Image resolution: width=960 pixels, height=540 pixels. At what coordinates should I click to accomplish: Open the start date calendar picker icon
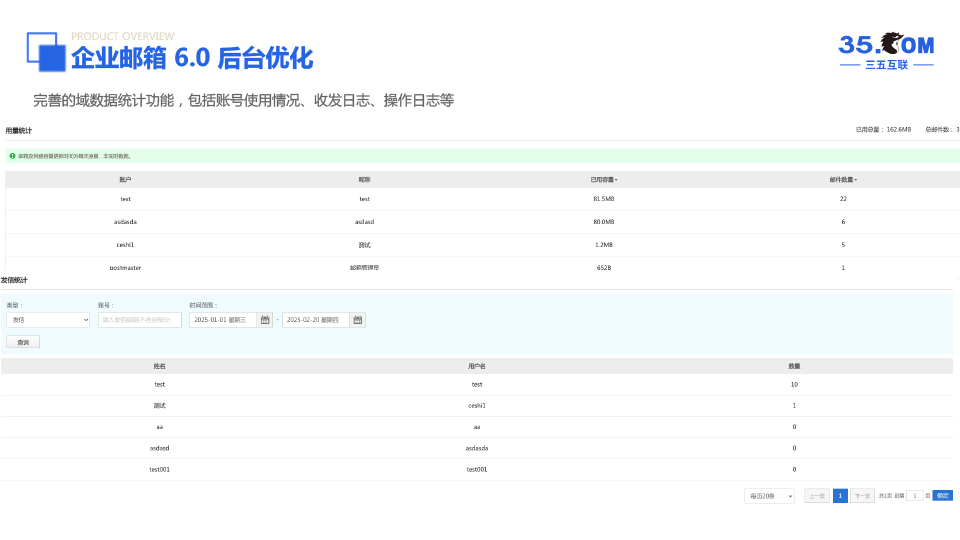[265, 320]
